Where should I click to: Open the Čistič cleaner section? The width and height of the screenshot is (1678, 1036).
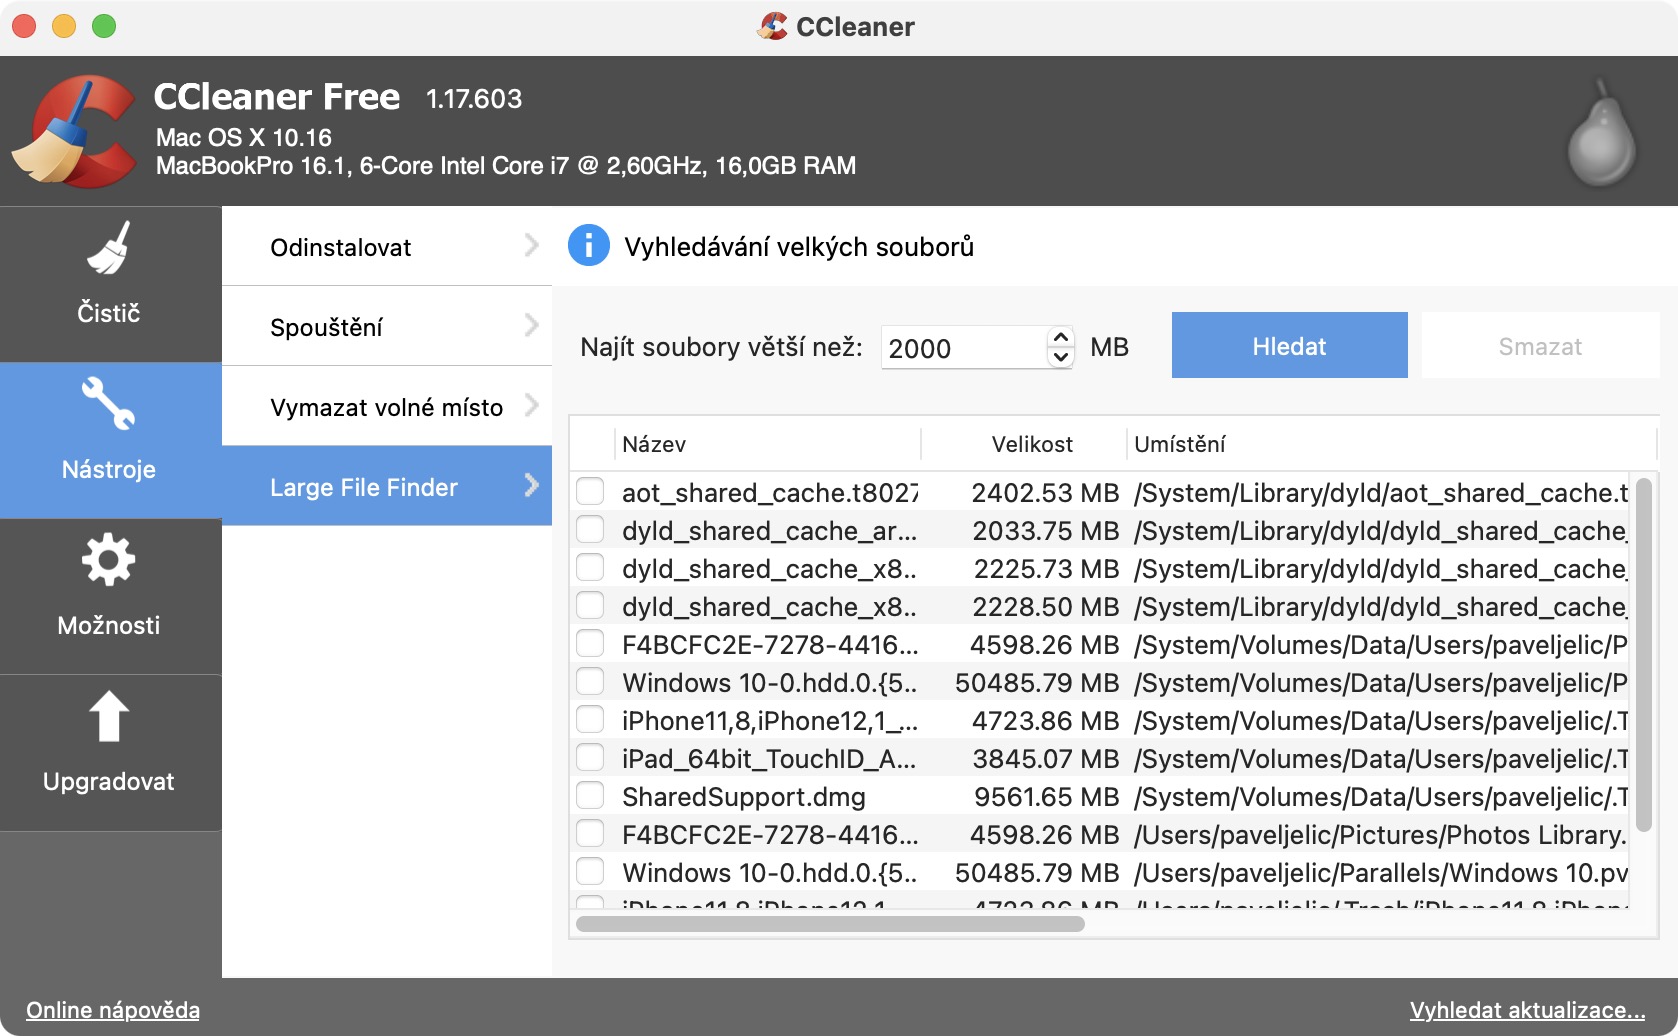coord(110,284)
